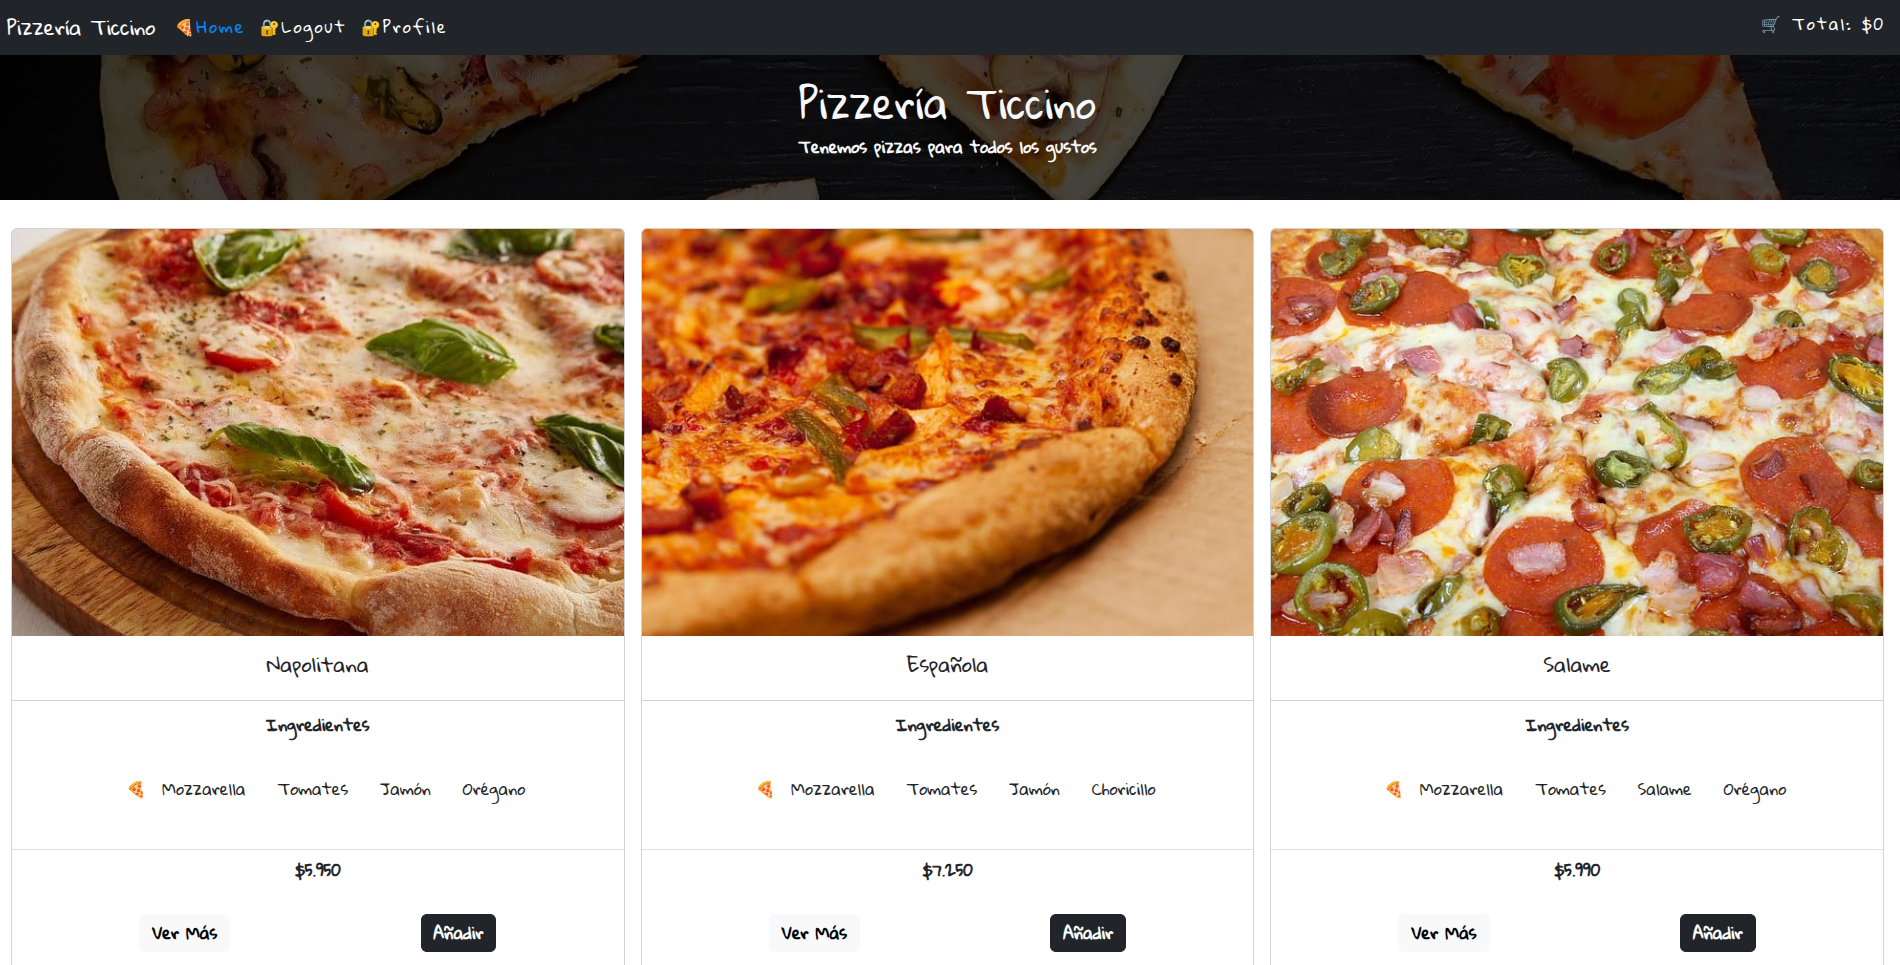Add Napolitana pizza with Añadir button
Screen dimensions: 1900x965
click(458, 933)
